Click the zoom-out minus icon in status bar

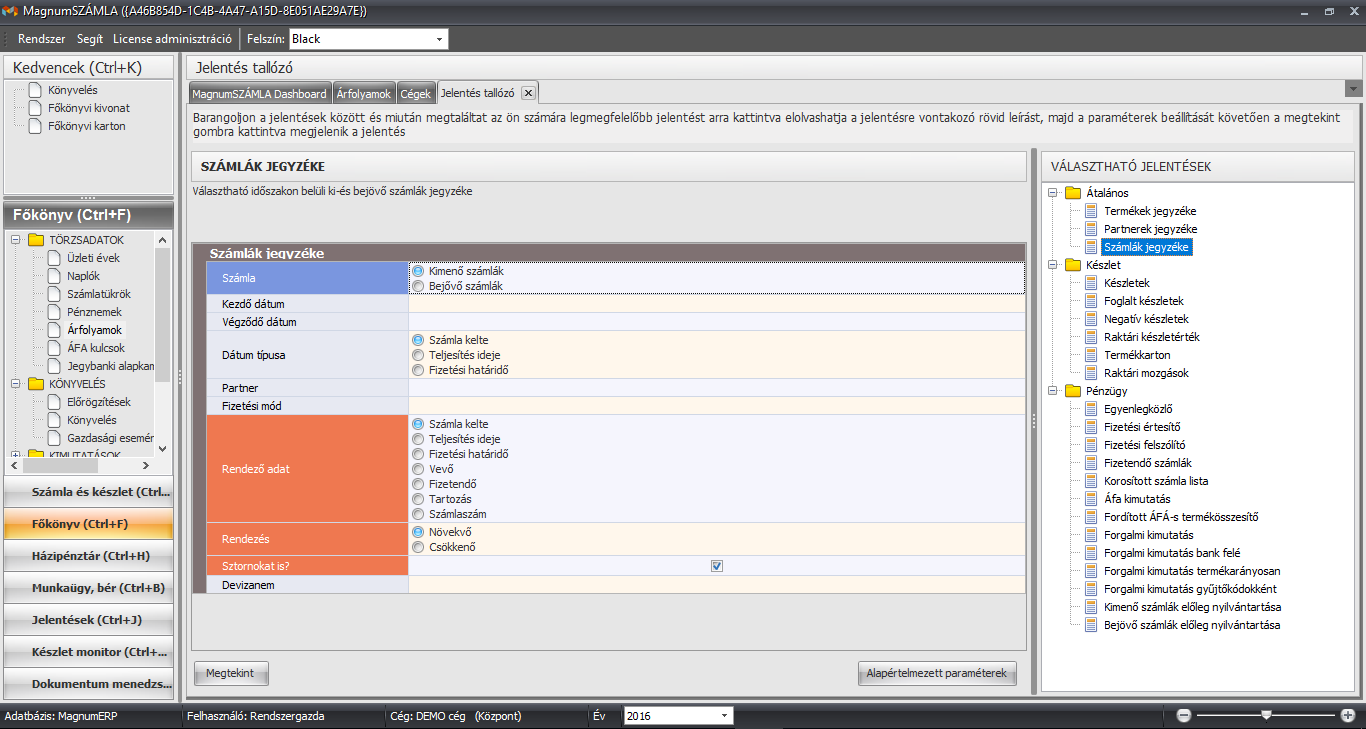1184,715
